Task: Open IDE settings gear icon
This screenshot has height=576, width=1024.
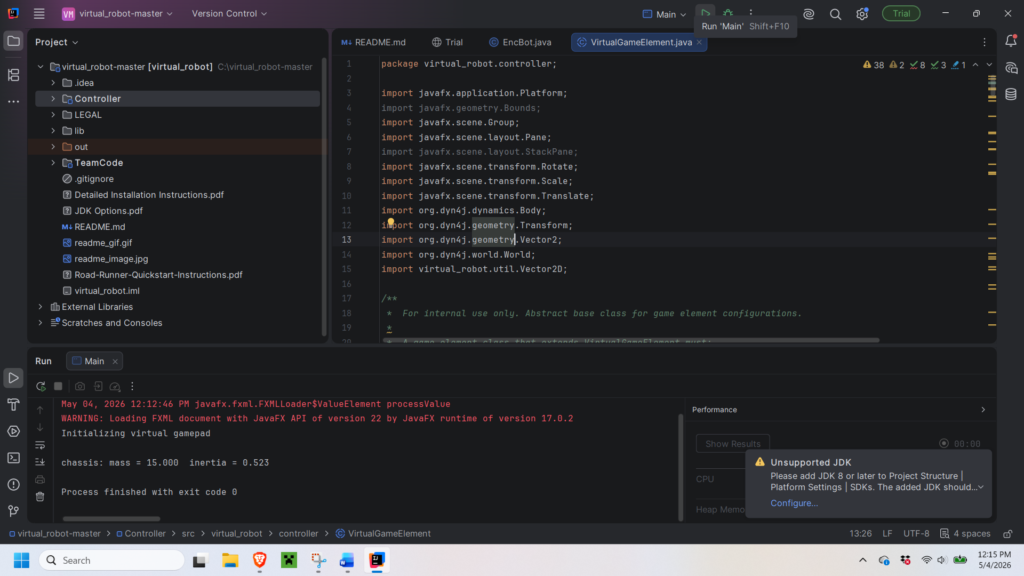Action: (862, 14)
